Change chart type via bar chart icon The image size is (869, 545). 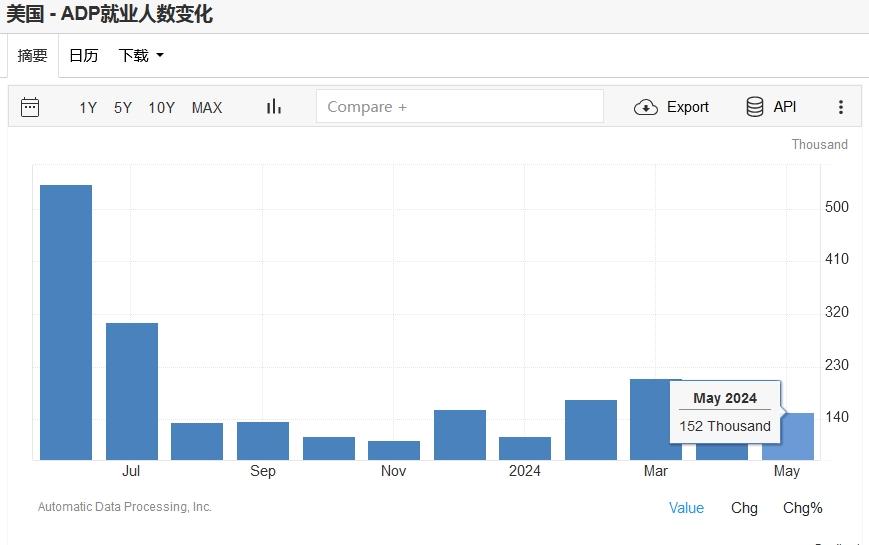[x=274, y=106]
